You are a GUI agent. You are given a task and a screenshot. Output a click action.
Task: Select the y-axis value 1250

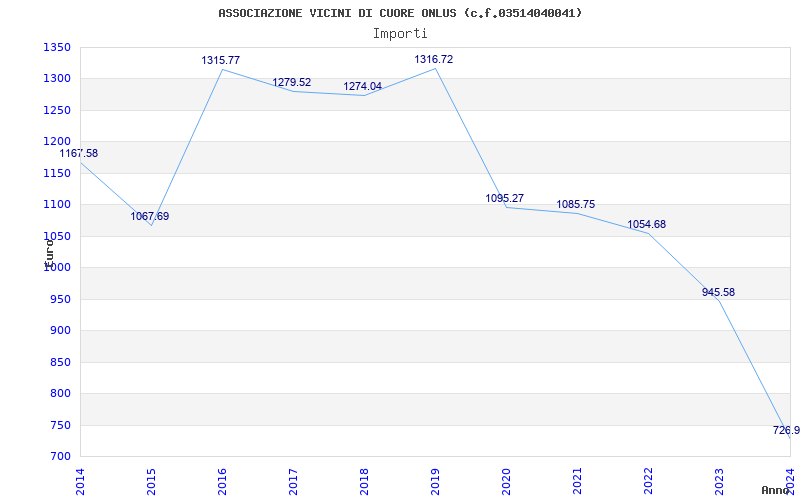pyautogui.click(x=57, y=110)
